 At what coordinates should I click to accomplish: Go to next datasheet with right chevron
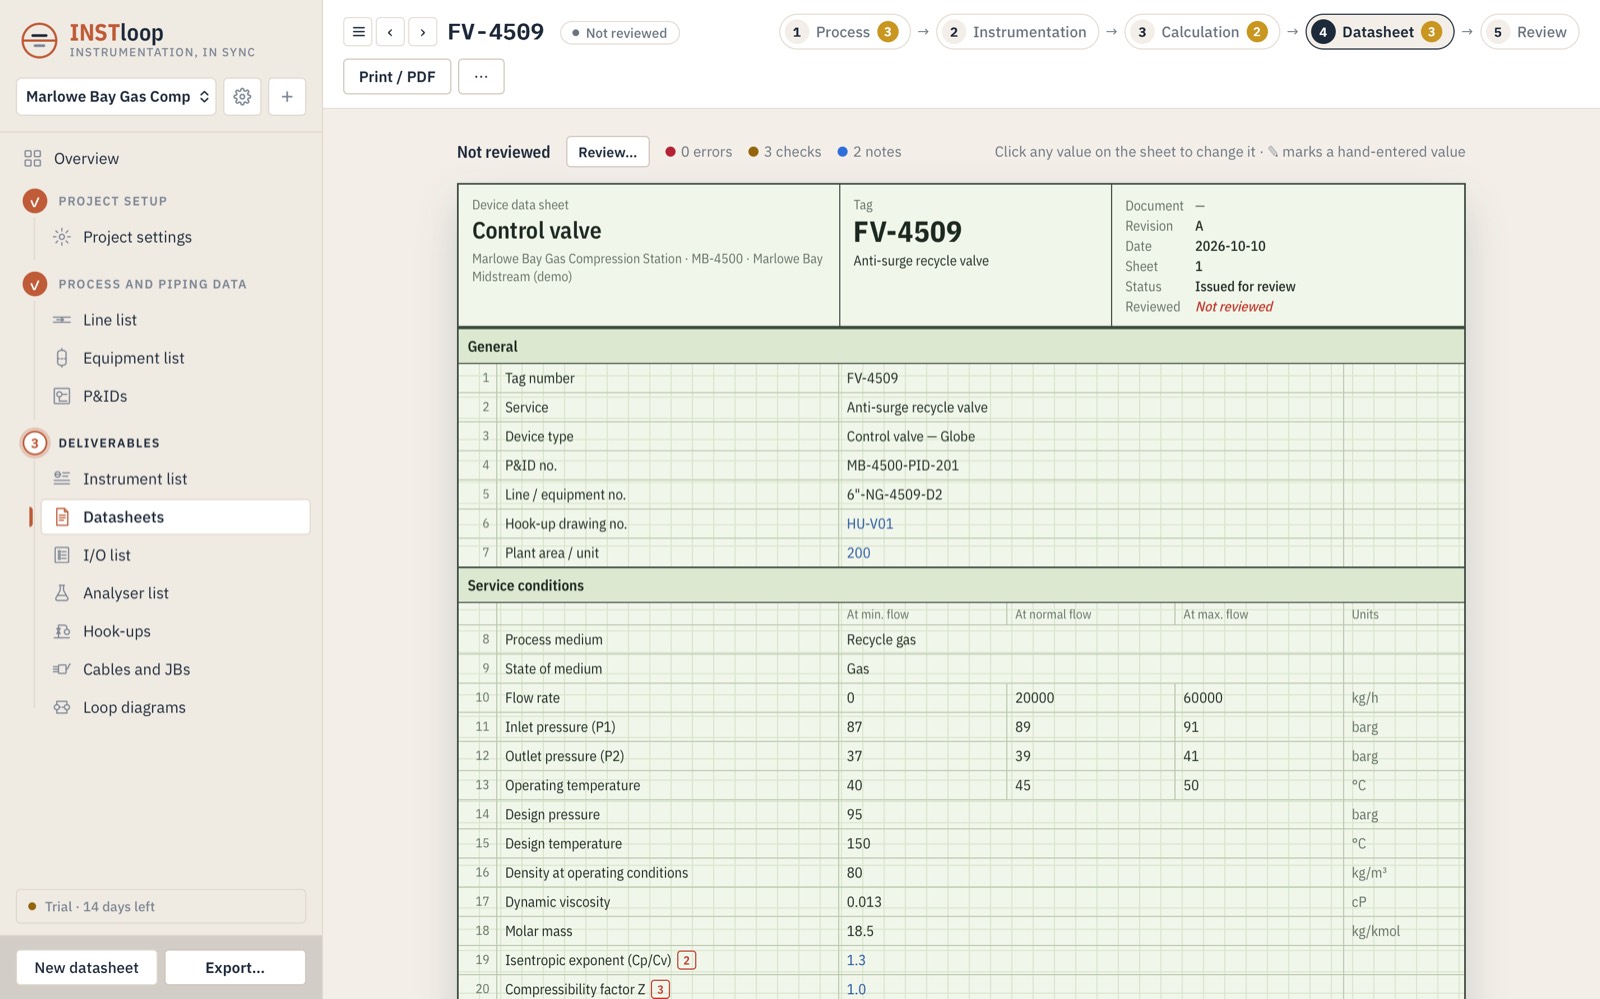(x=423, y=32)
